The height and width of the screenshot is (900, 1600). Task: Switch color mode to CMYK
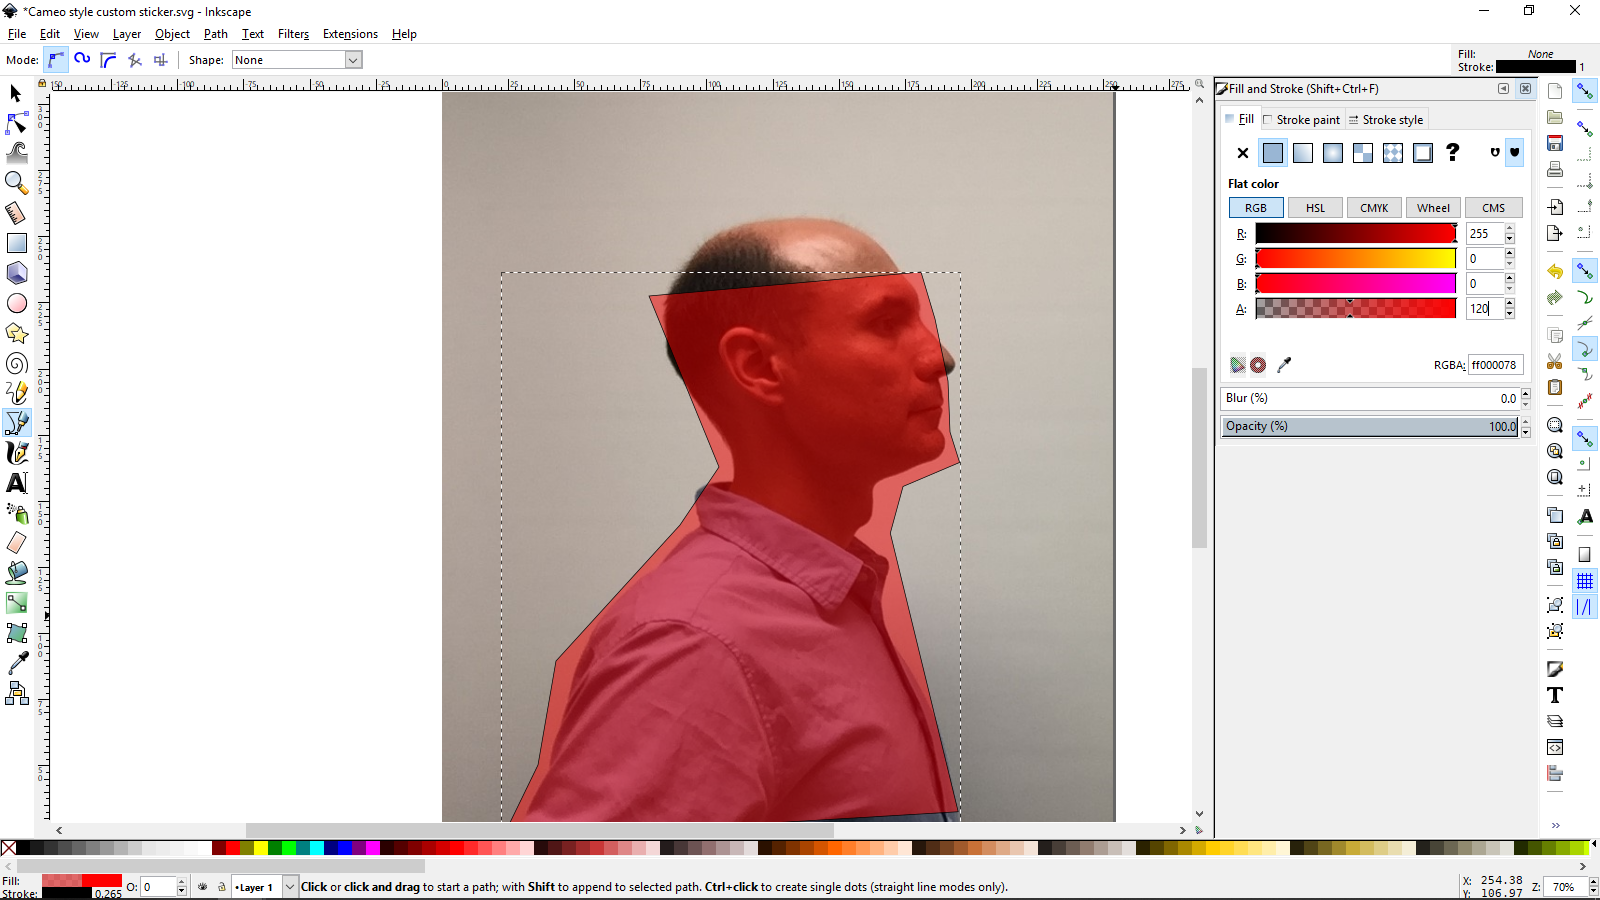pyautogui.click(x=1374, y=208)
